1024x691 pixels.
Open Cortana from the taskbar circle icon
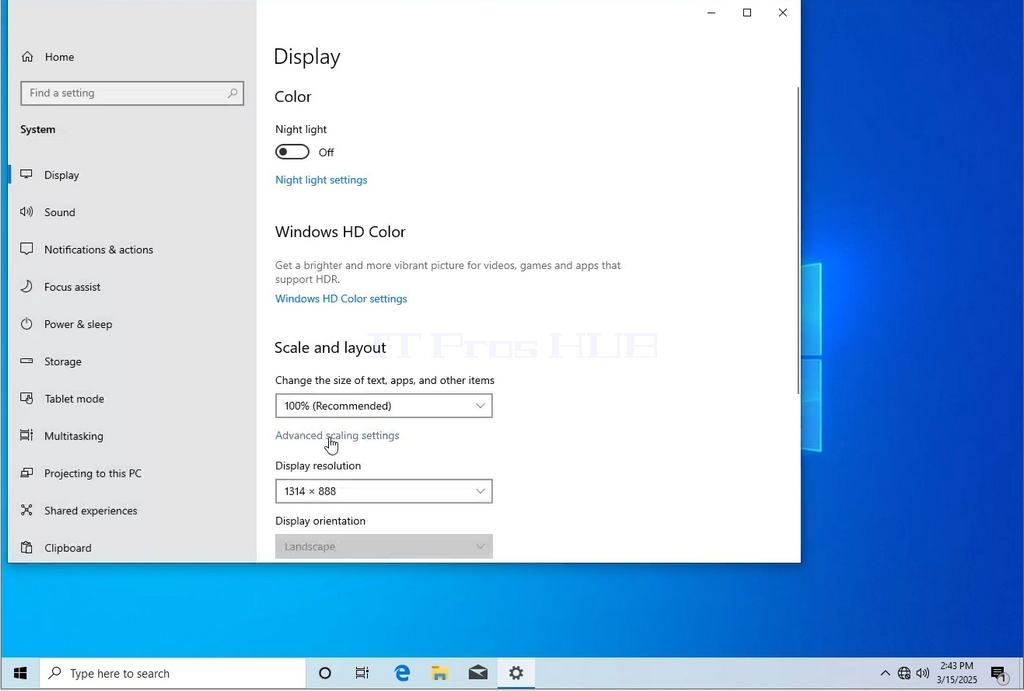(325, 673)
